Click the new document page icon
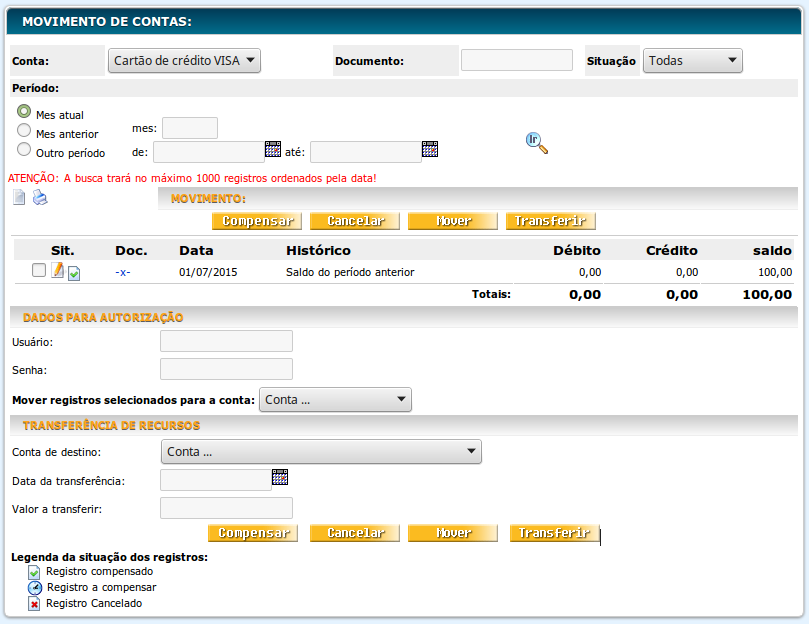Screen dimensions: 809x624 point(19,197)
